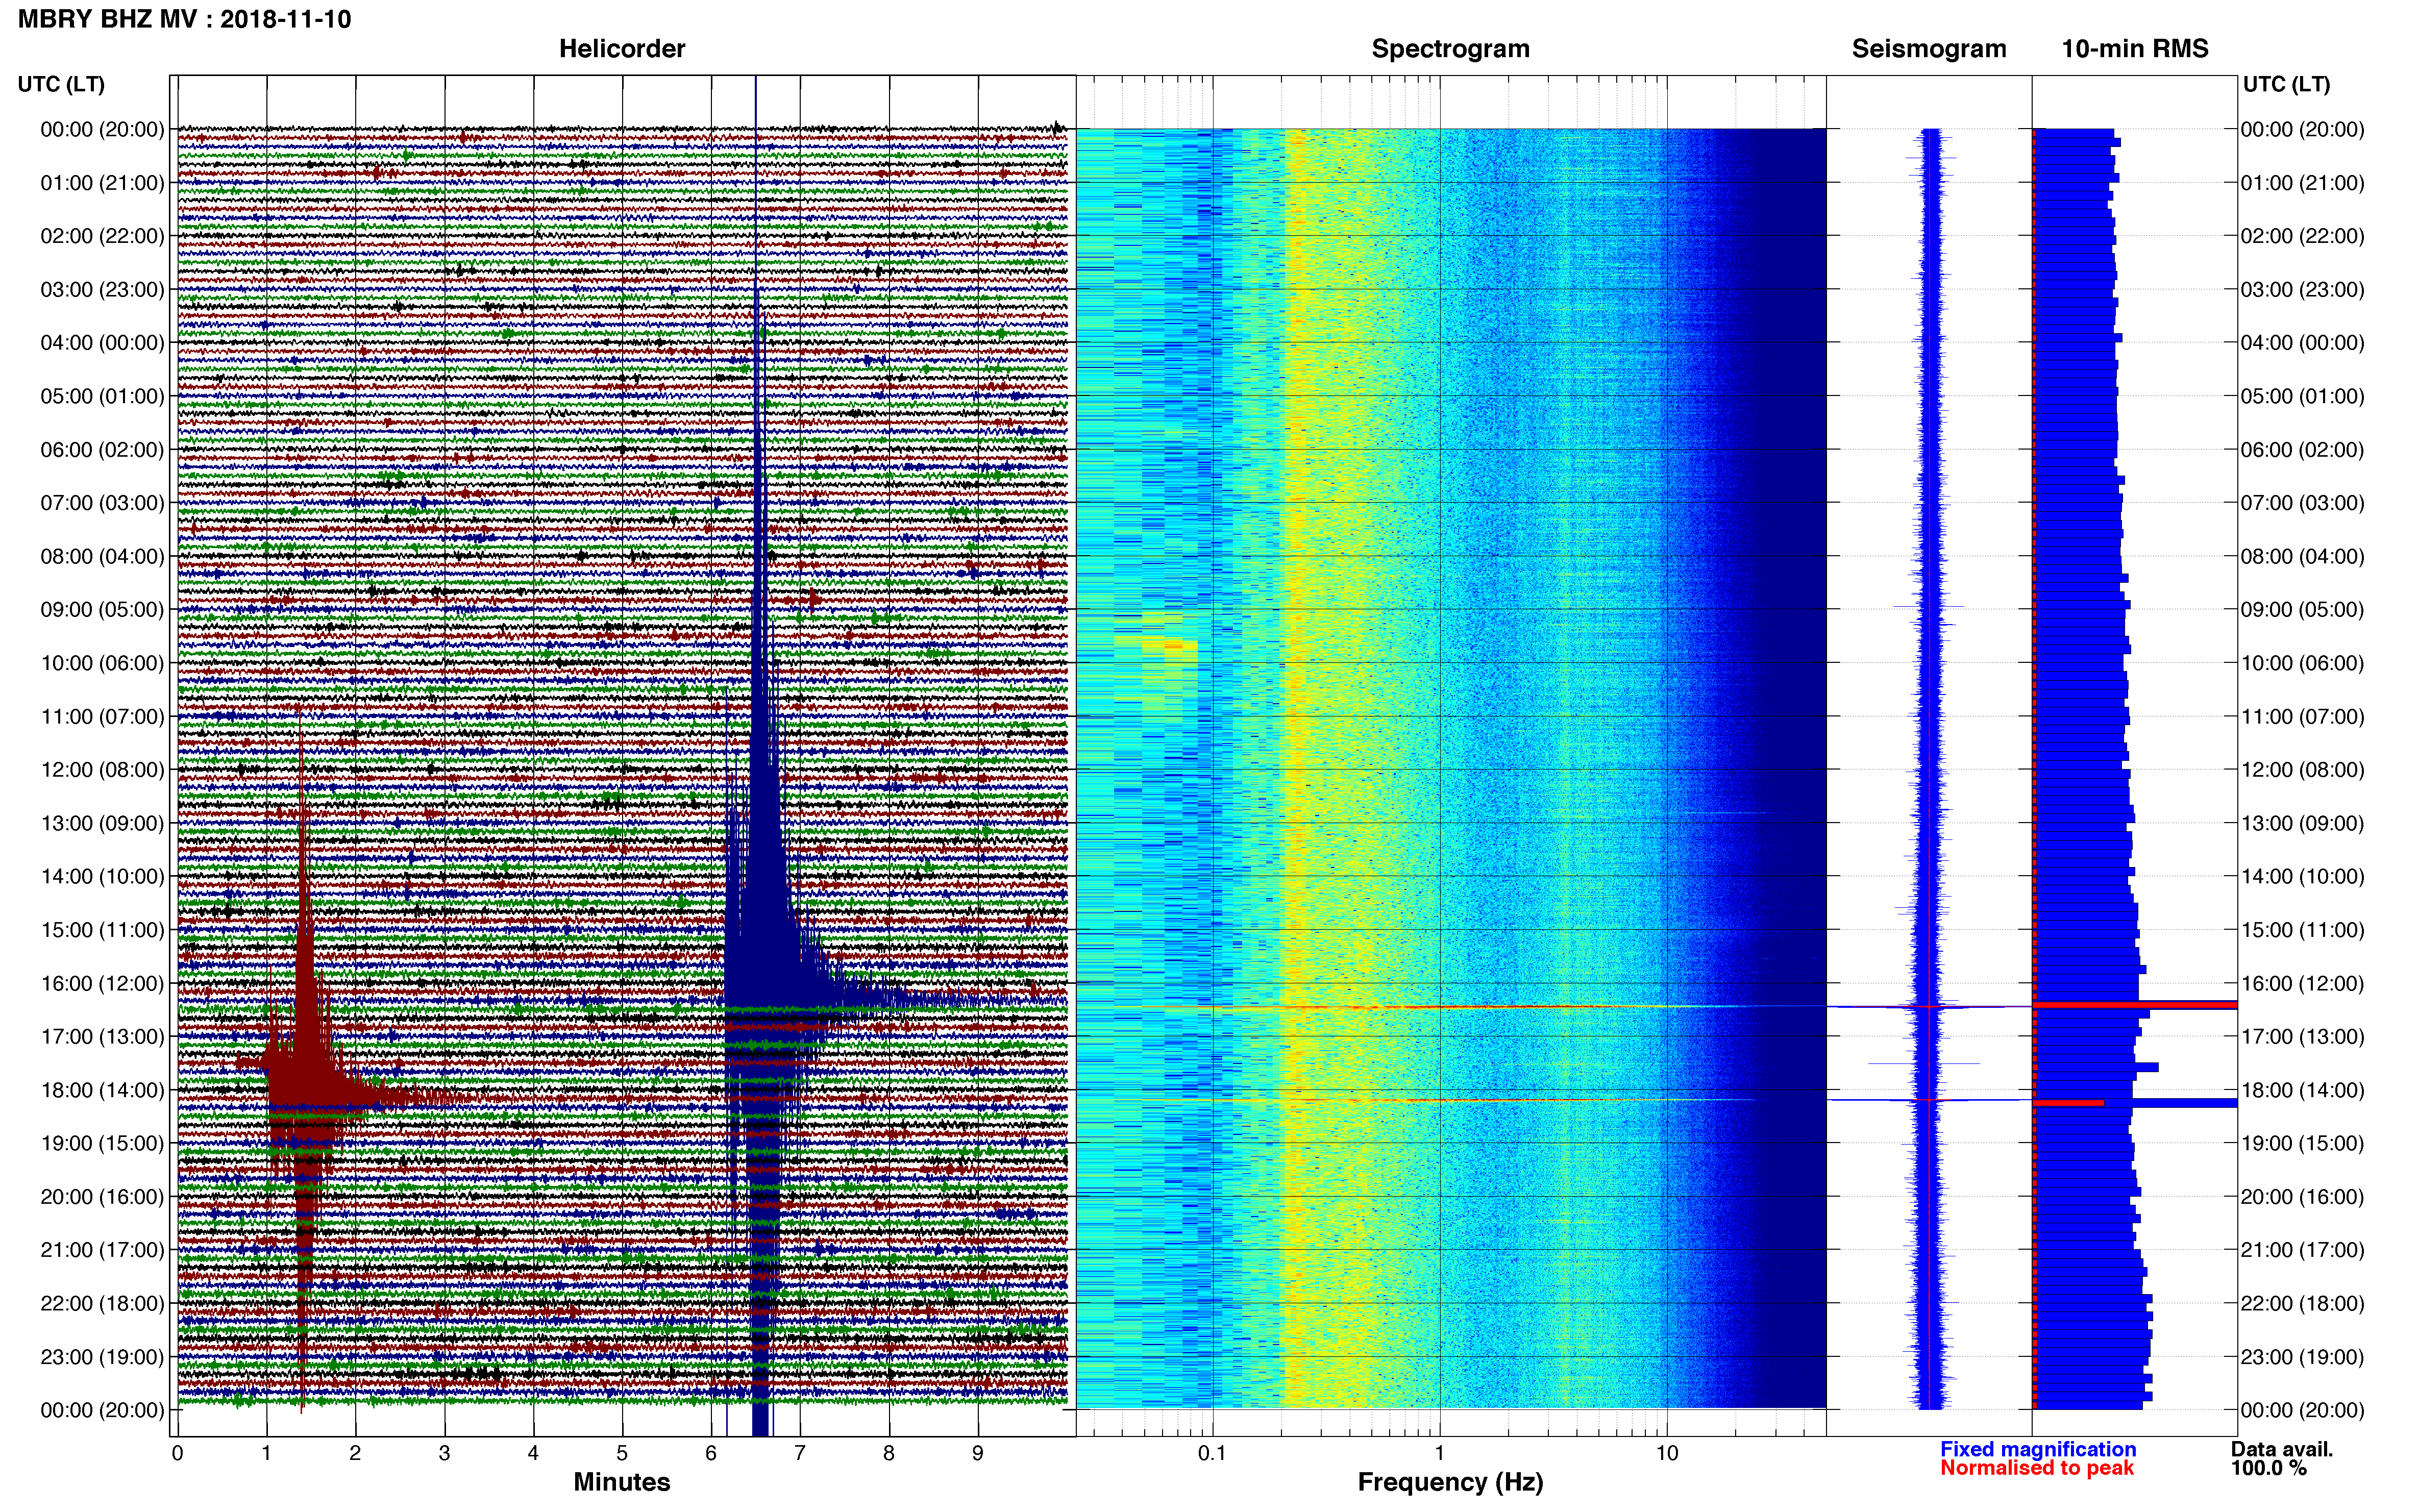Click the 9 tick on the Minutes axis
Viewport: 2419px width, 1512px height.
click(x=978, y=1453)
